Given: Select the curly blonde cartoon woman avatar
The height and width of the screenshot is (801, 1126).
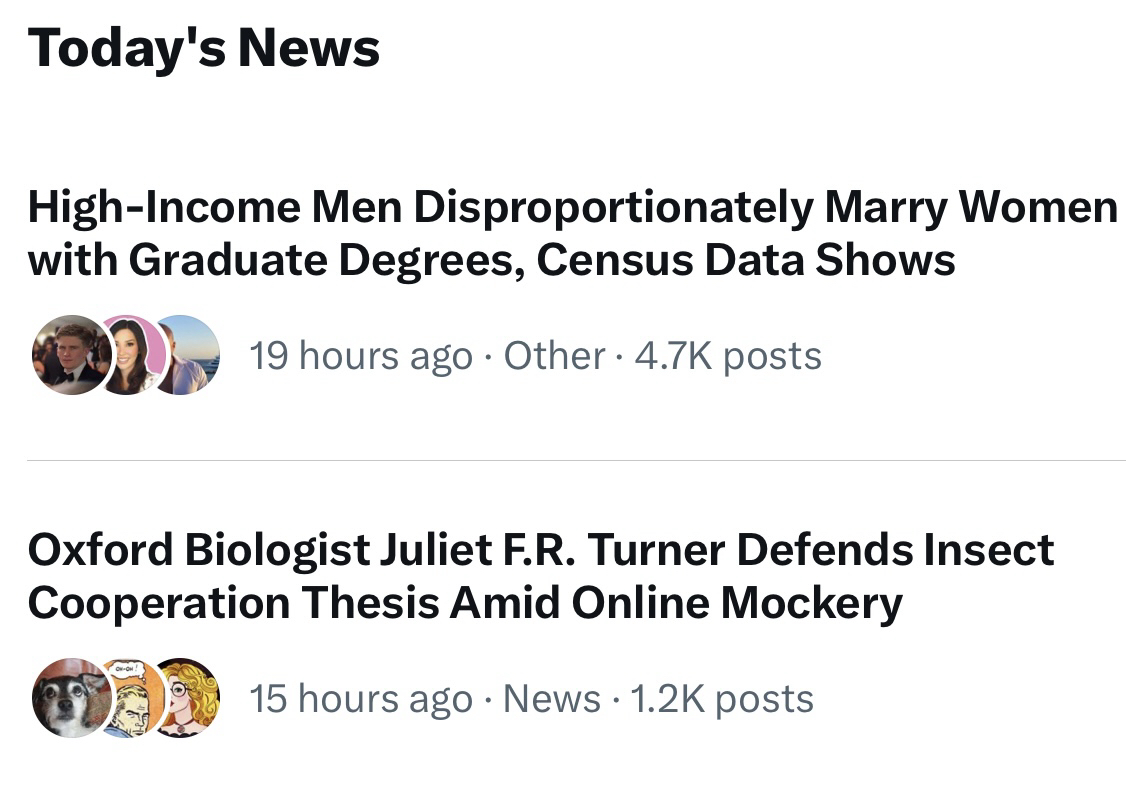Looking at the screenshot, I should coord(190,697).
